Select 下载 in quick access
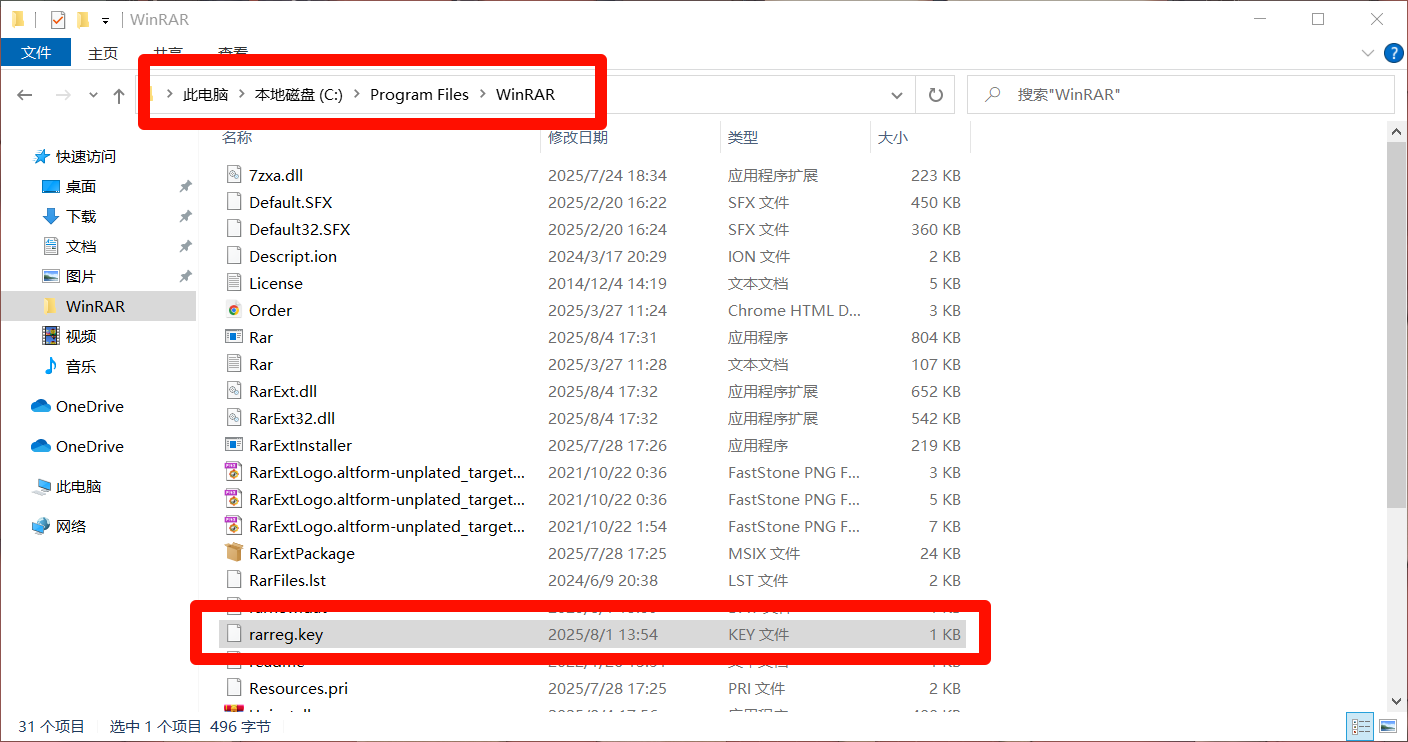The width and height of the screenshot is (1408, 742). 81,216
